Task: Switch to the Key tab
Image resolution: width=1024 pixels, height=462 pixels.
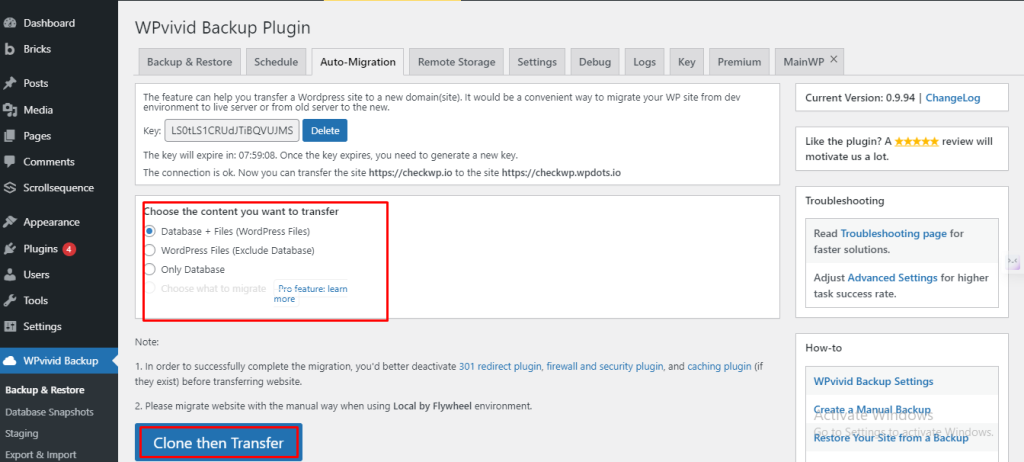Action: point(686,62)
